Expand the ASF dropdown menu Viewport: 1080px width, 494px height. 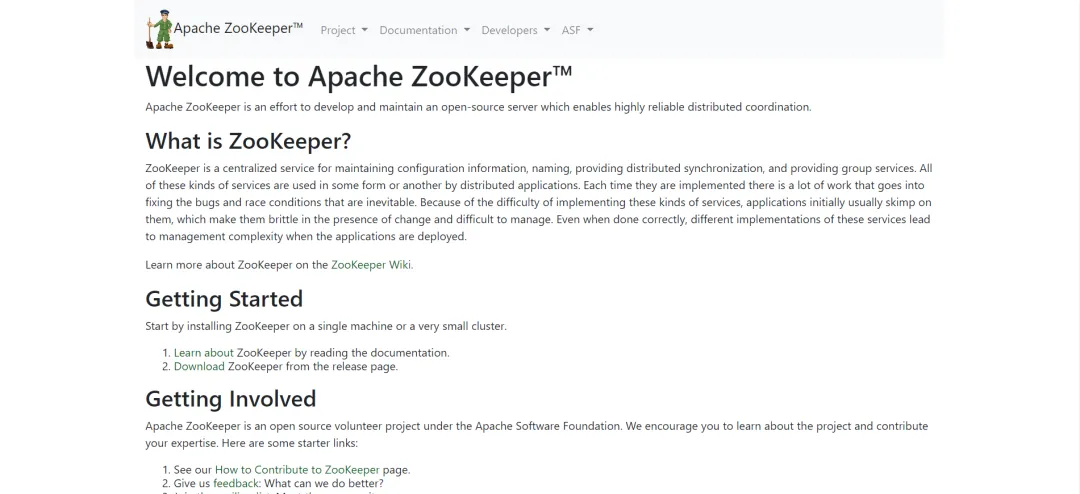(x=577, y=30)
